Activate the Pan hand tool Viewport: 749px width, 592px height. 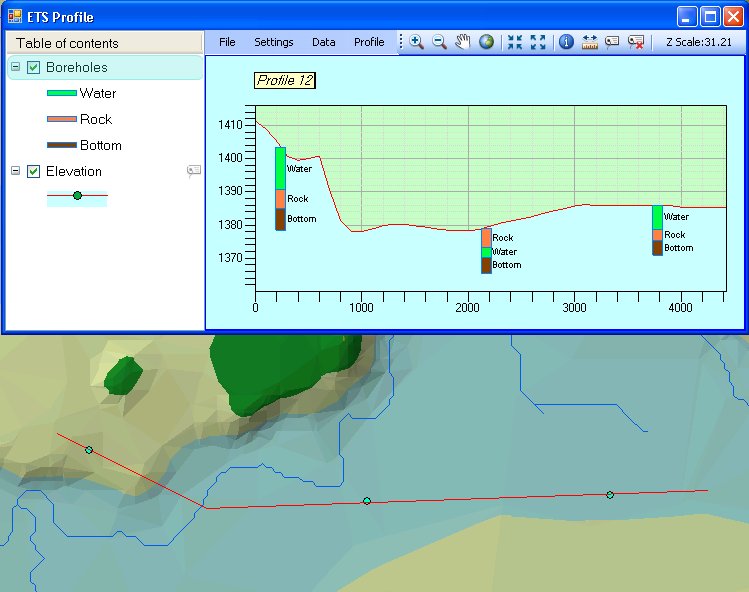pyautogui.click(x=462, y=42)
